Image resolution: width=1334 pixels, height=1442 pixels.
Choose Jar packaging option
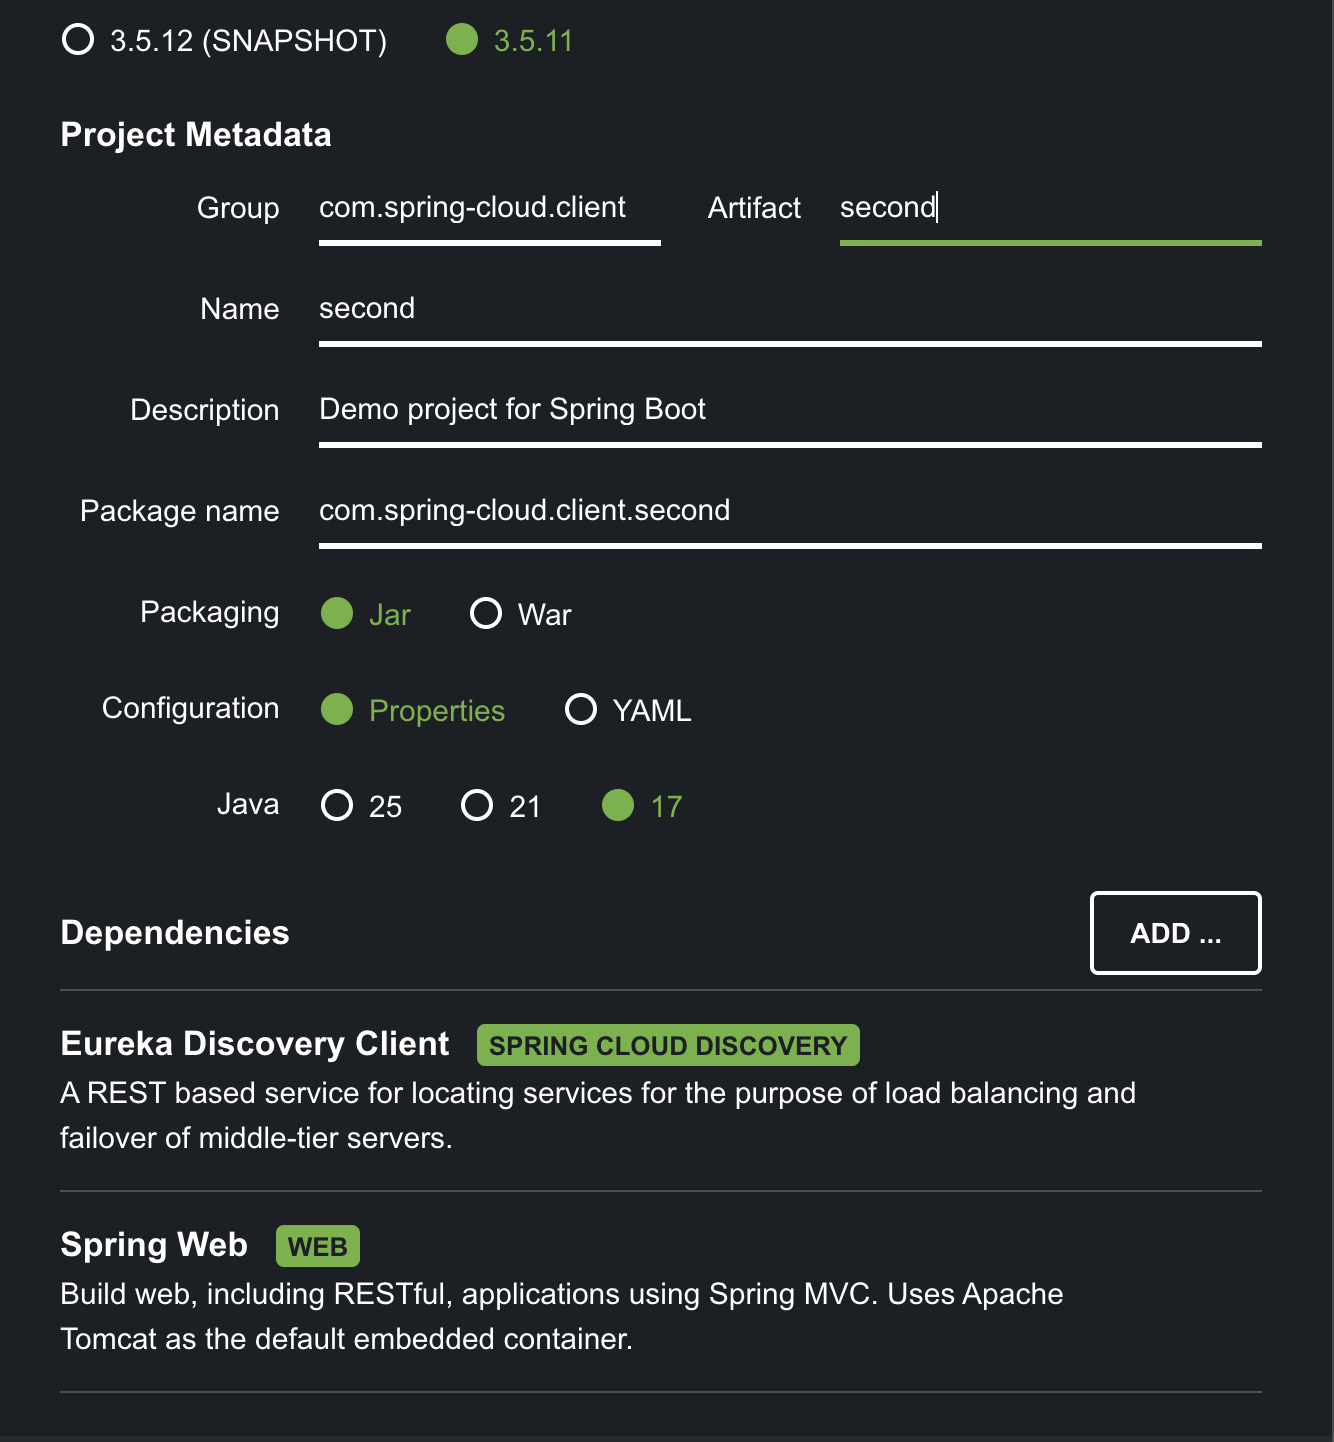(x=365, y=614)
